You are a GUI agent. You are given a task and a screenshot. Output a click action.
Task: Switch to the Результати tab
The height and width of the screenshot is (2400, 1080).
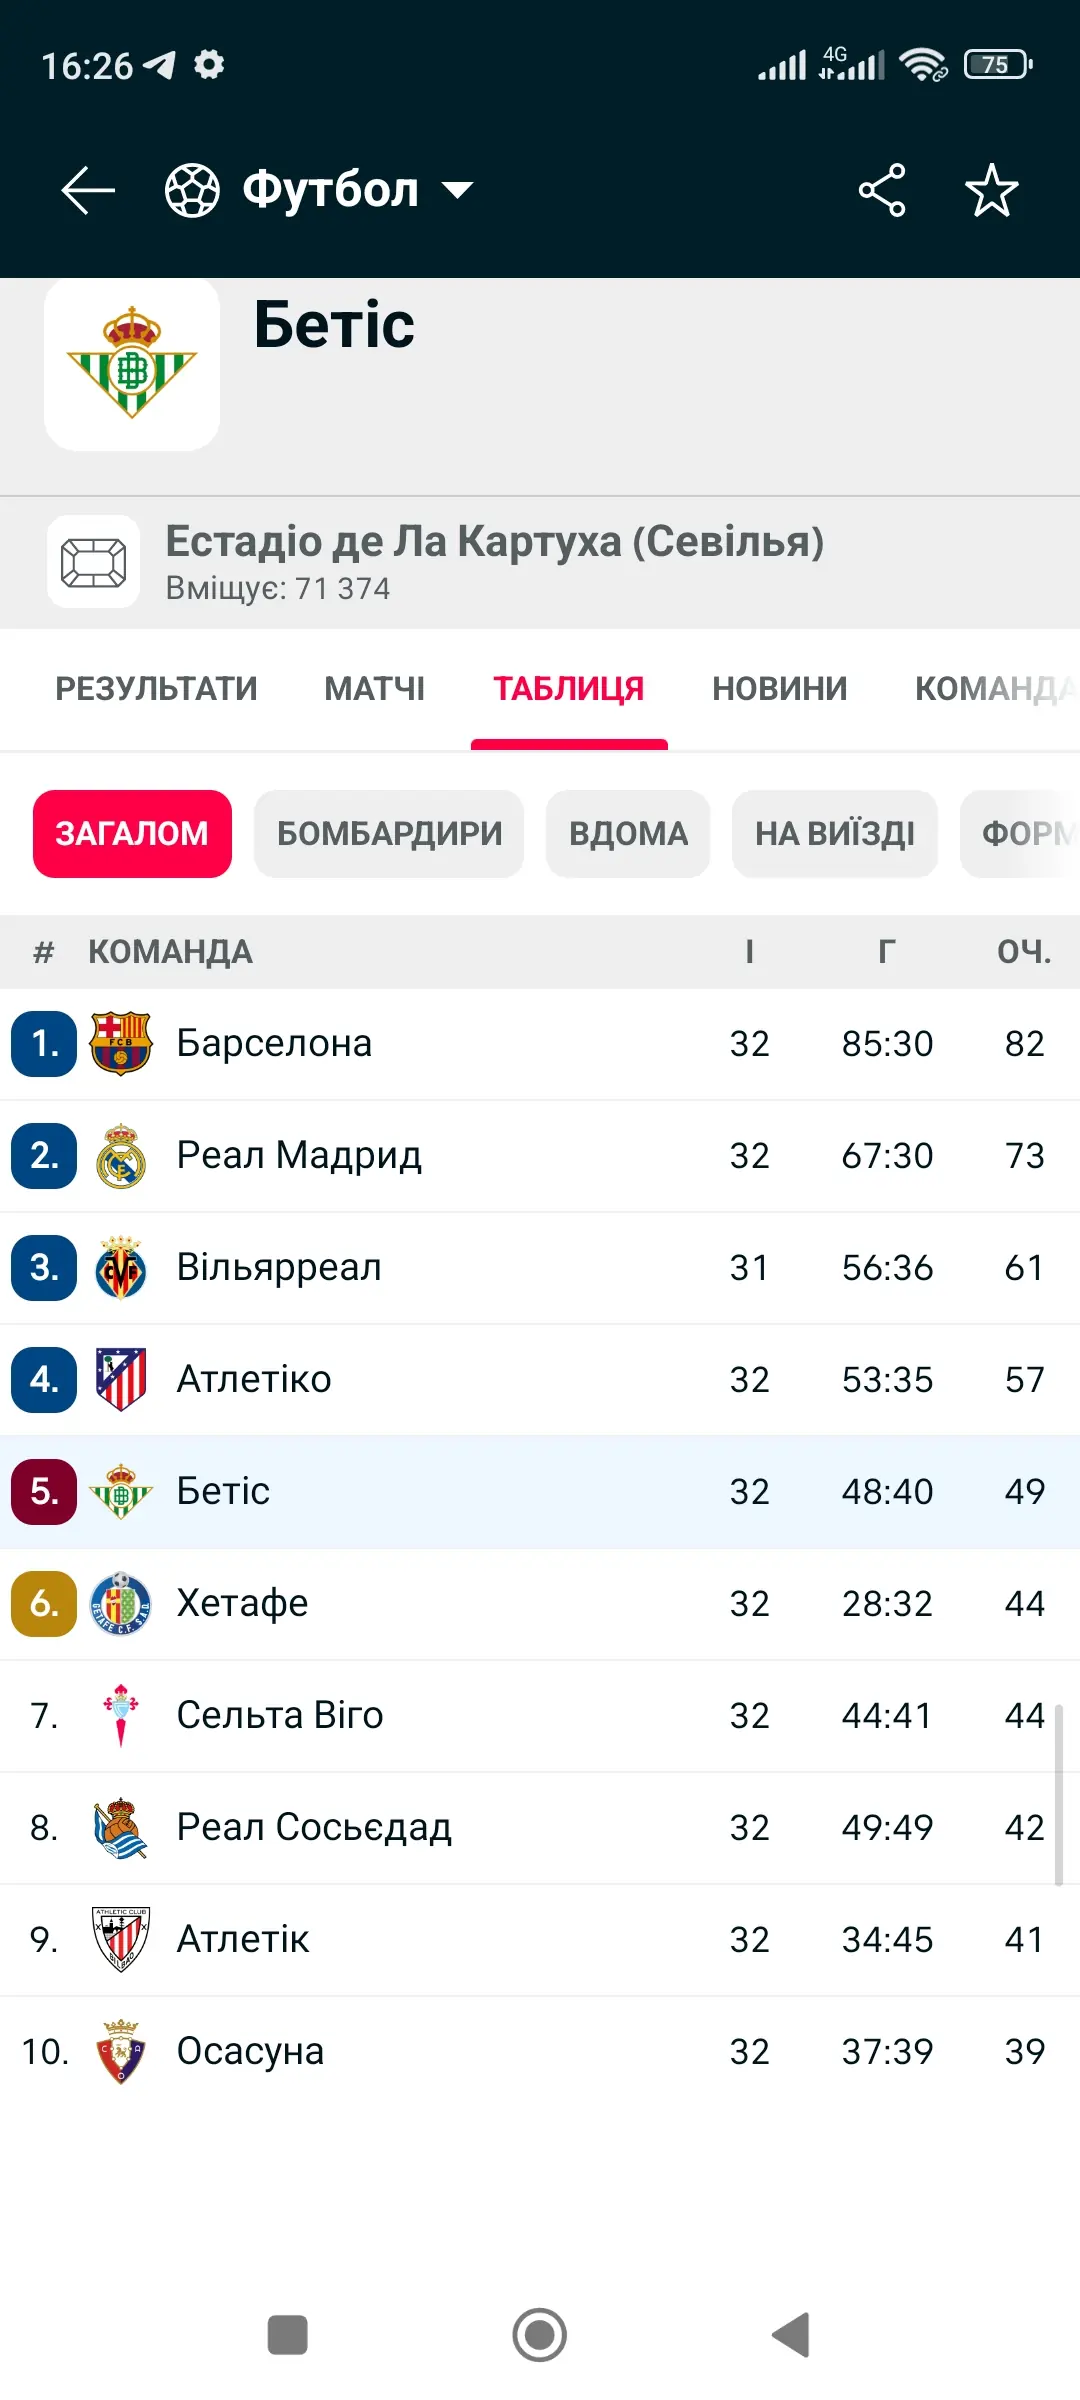point(156,689)
